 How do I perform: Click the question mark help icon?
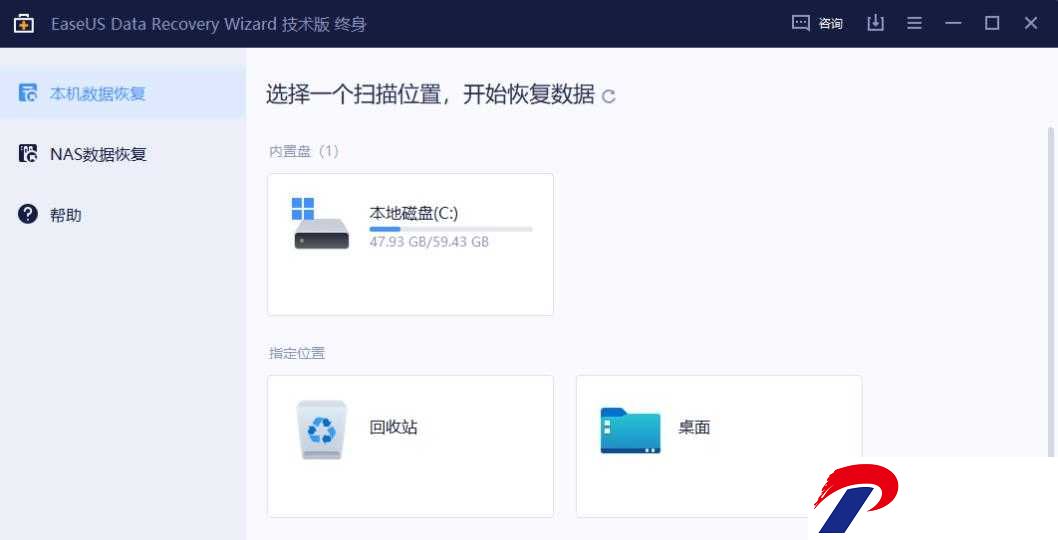pos(28,215)
